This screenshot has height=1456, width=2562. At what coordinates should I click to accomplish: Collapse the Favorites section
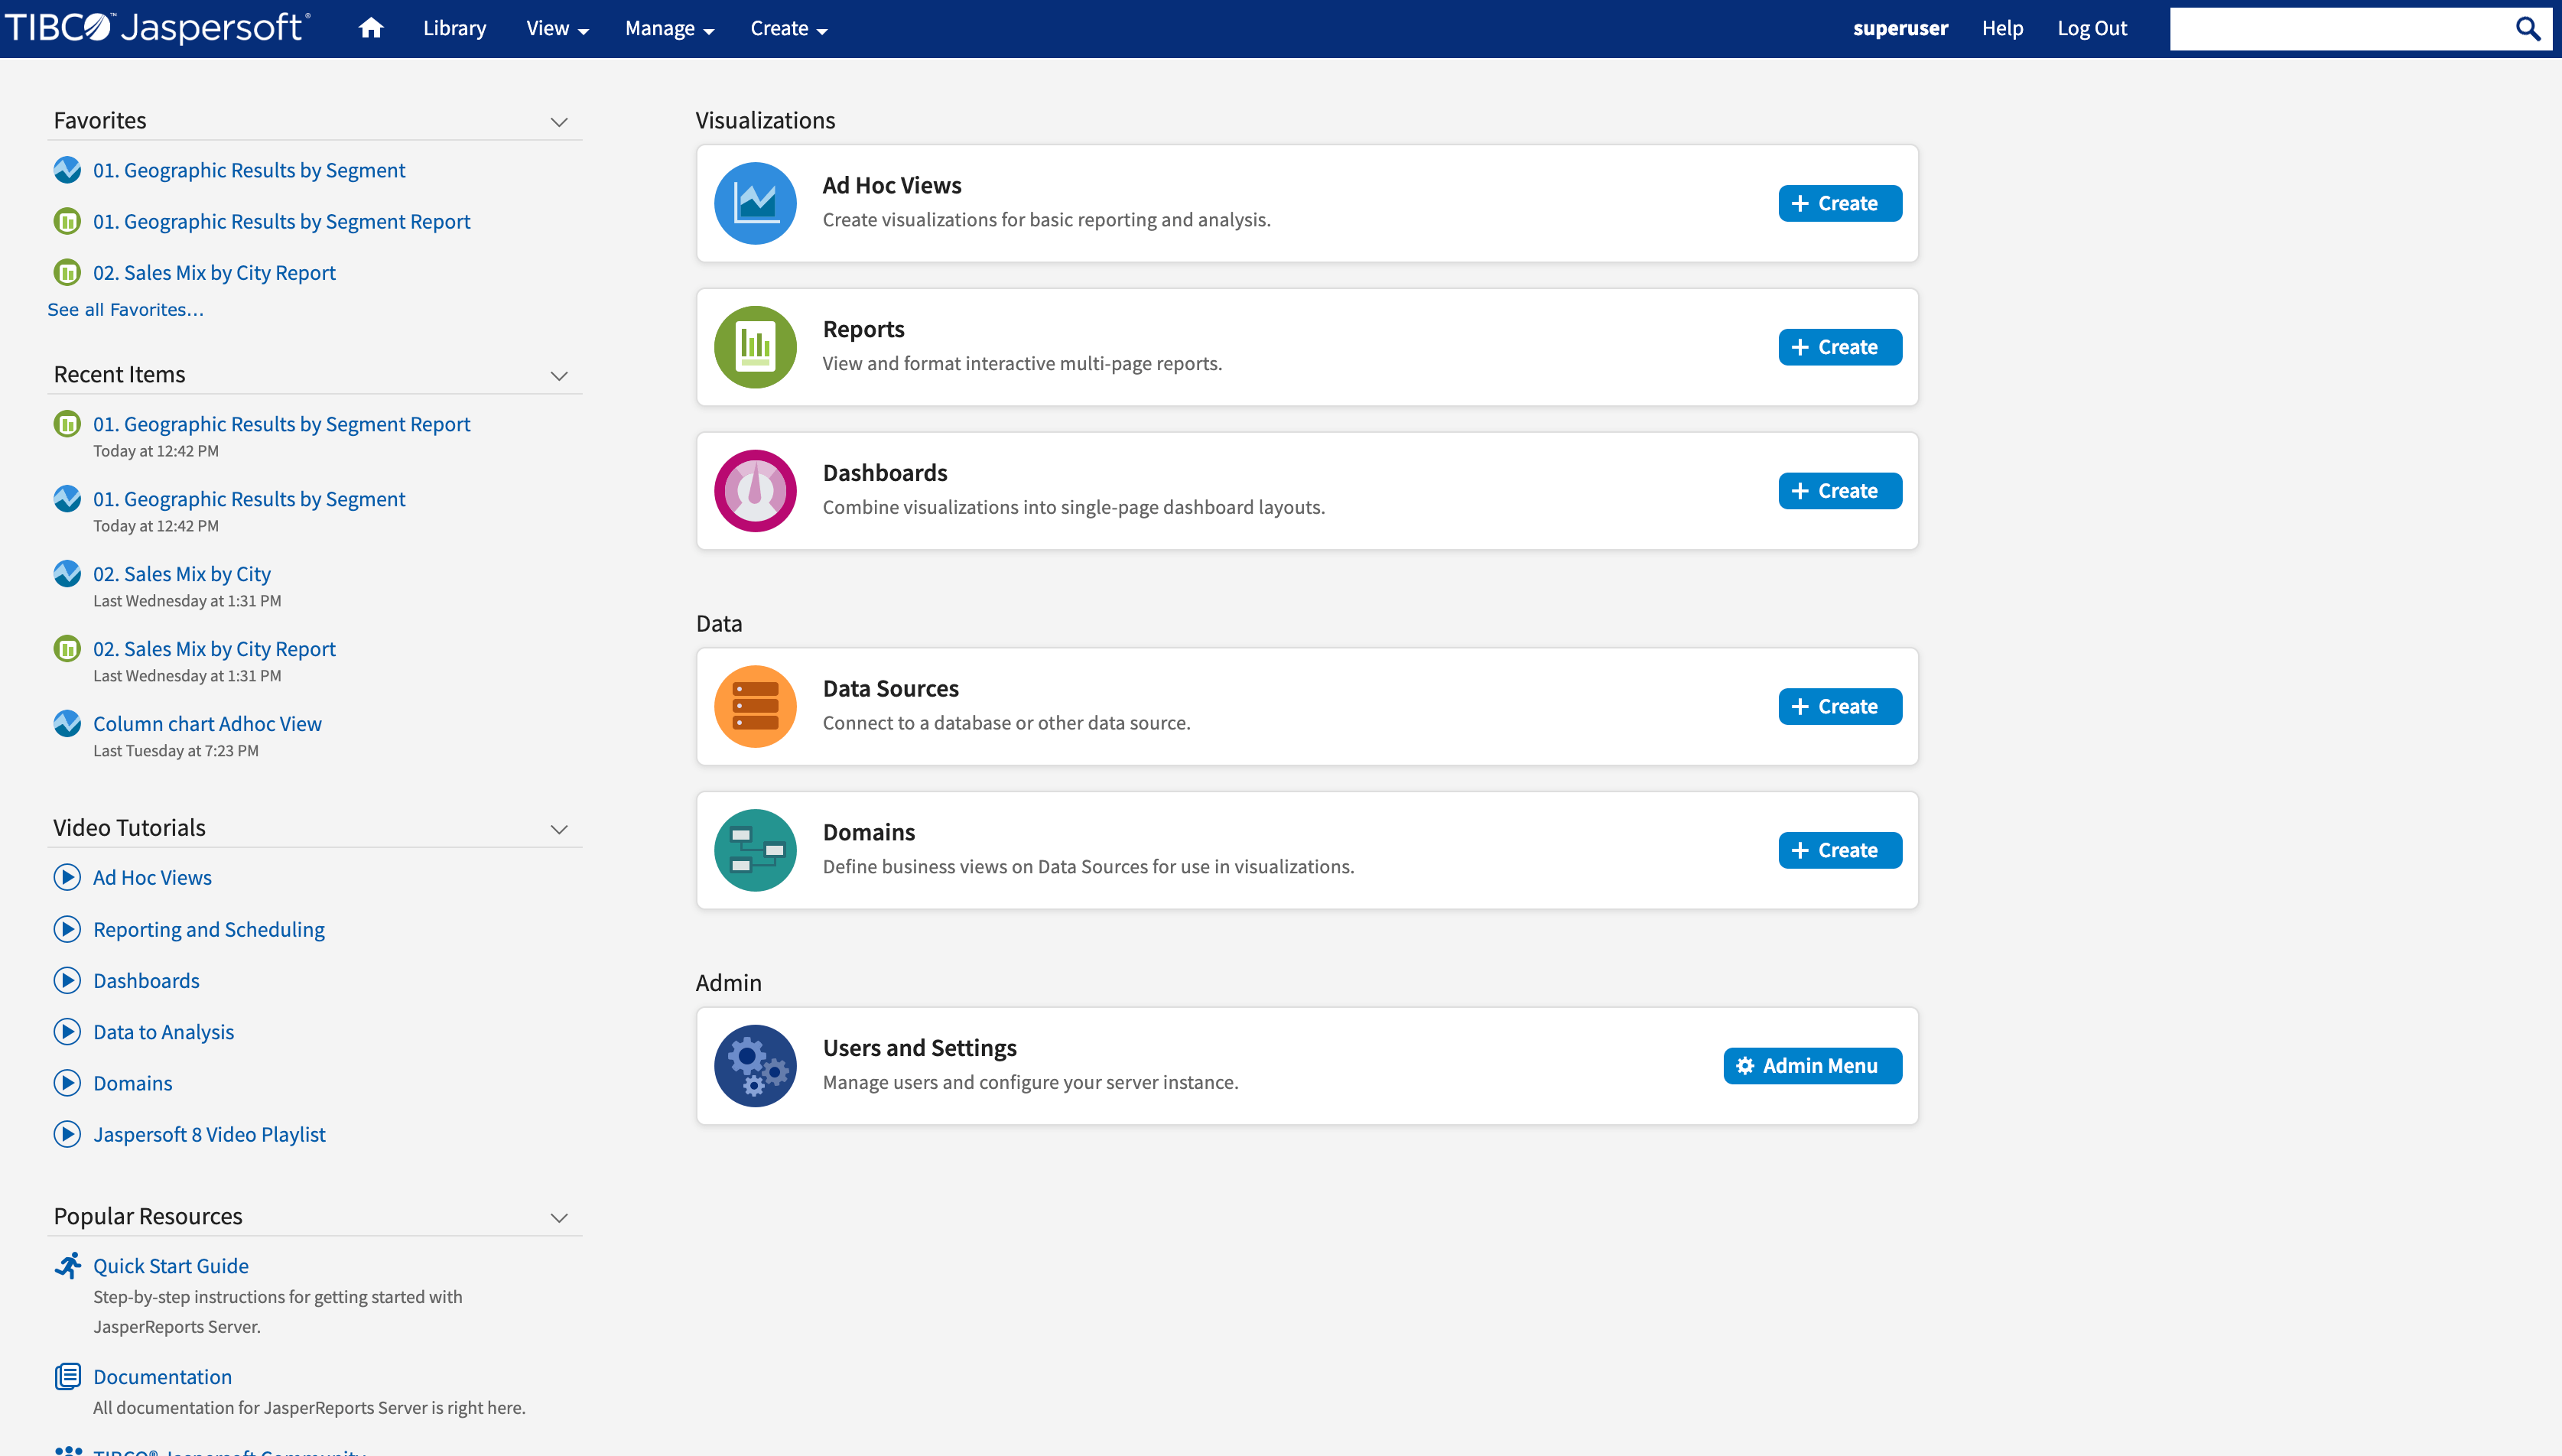point(559,122)
